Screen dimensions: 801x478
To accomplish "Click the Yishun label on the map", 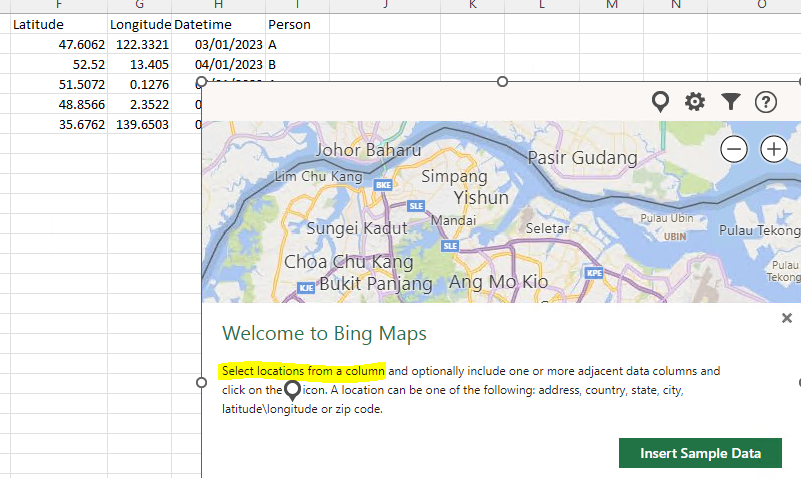I will (481, 198).
